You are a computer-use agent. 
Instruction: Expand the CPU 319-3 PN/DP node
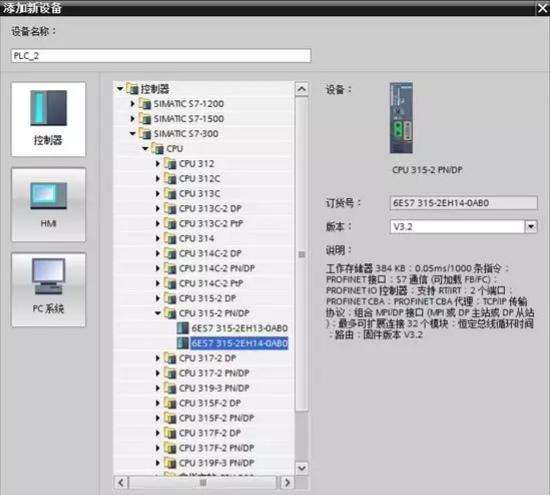pos(158,388)
